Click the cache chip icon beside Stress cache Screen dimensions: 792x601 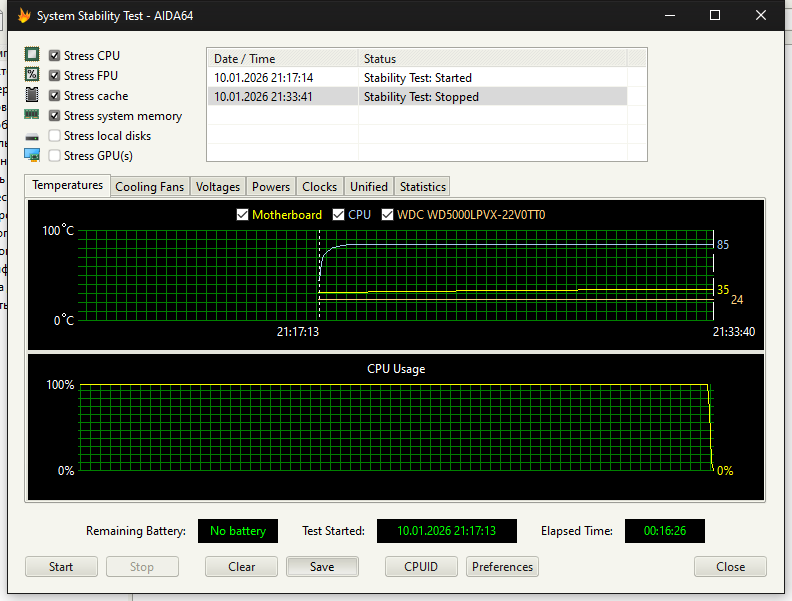click(x=32, y=96)
